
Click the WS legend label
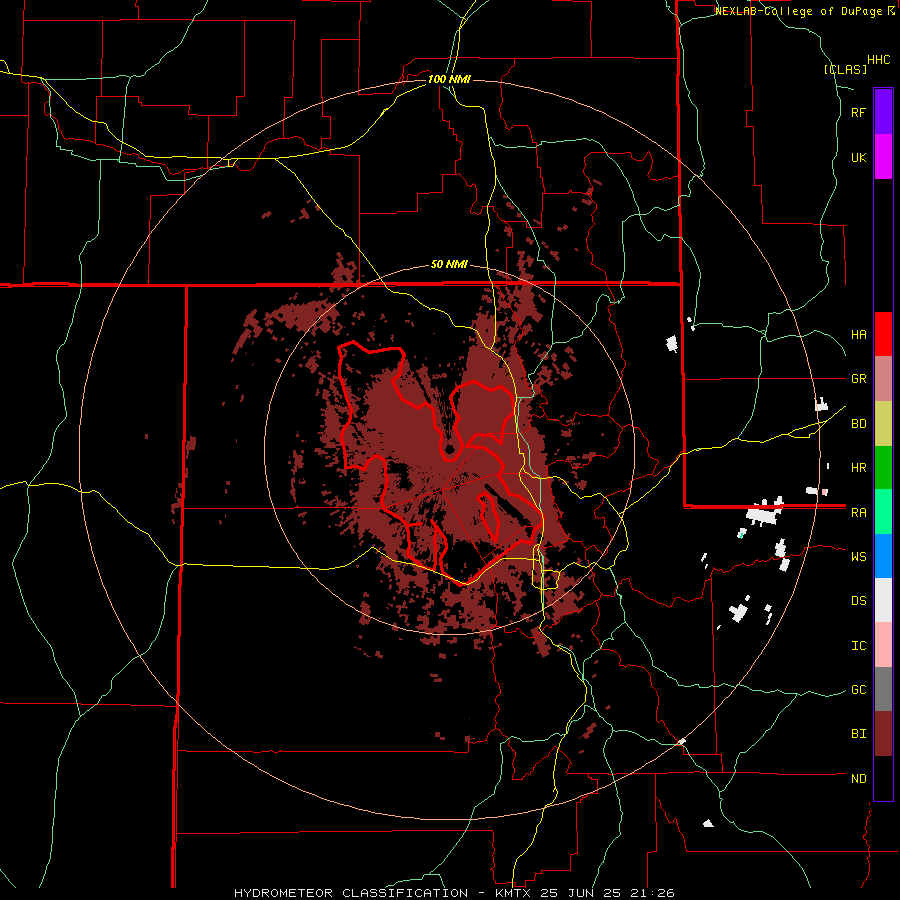click(x=859, y=557)
